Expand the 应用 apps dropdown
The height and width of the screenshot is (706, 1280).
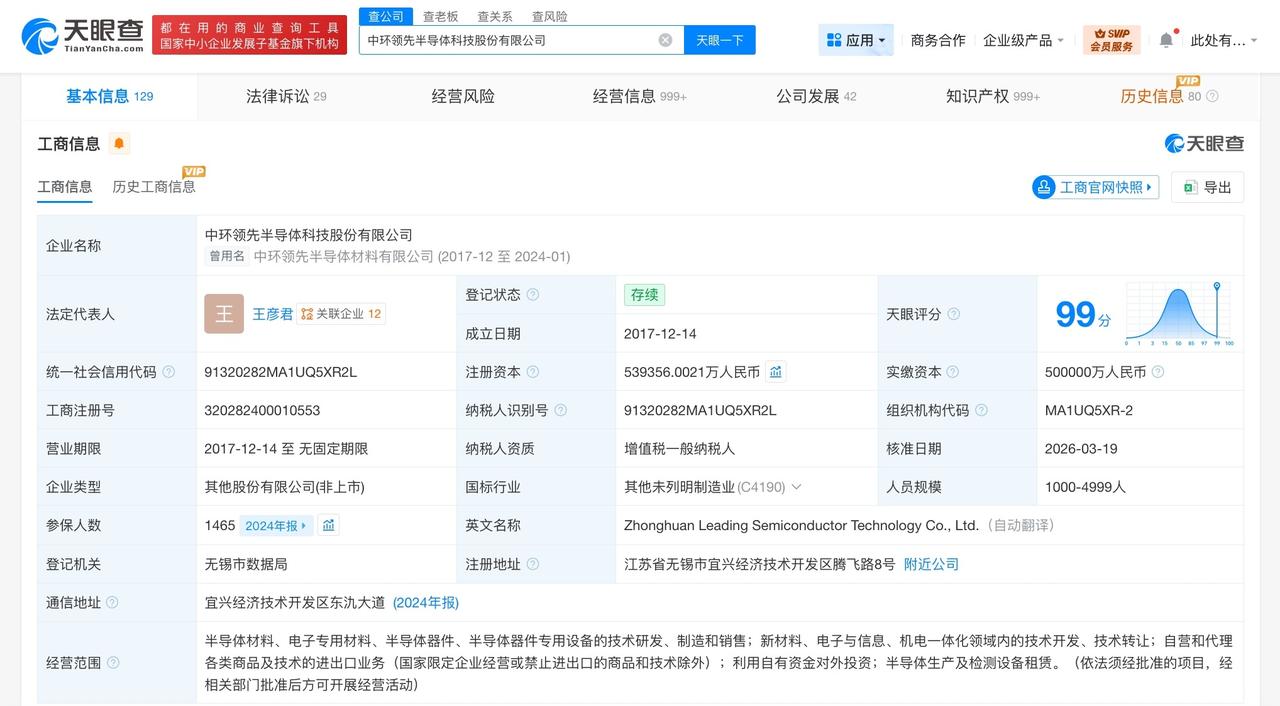coord(855,39)
